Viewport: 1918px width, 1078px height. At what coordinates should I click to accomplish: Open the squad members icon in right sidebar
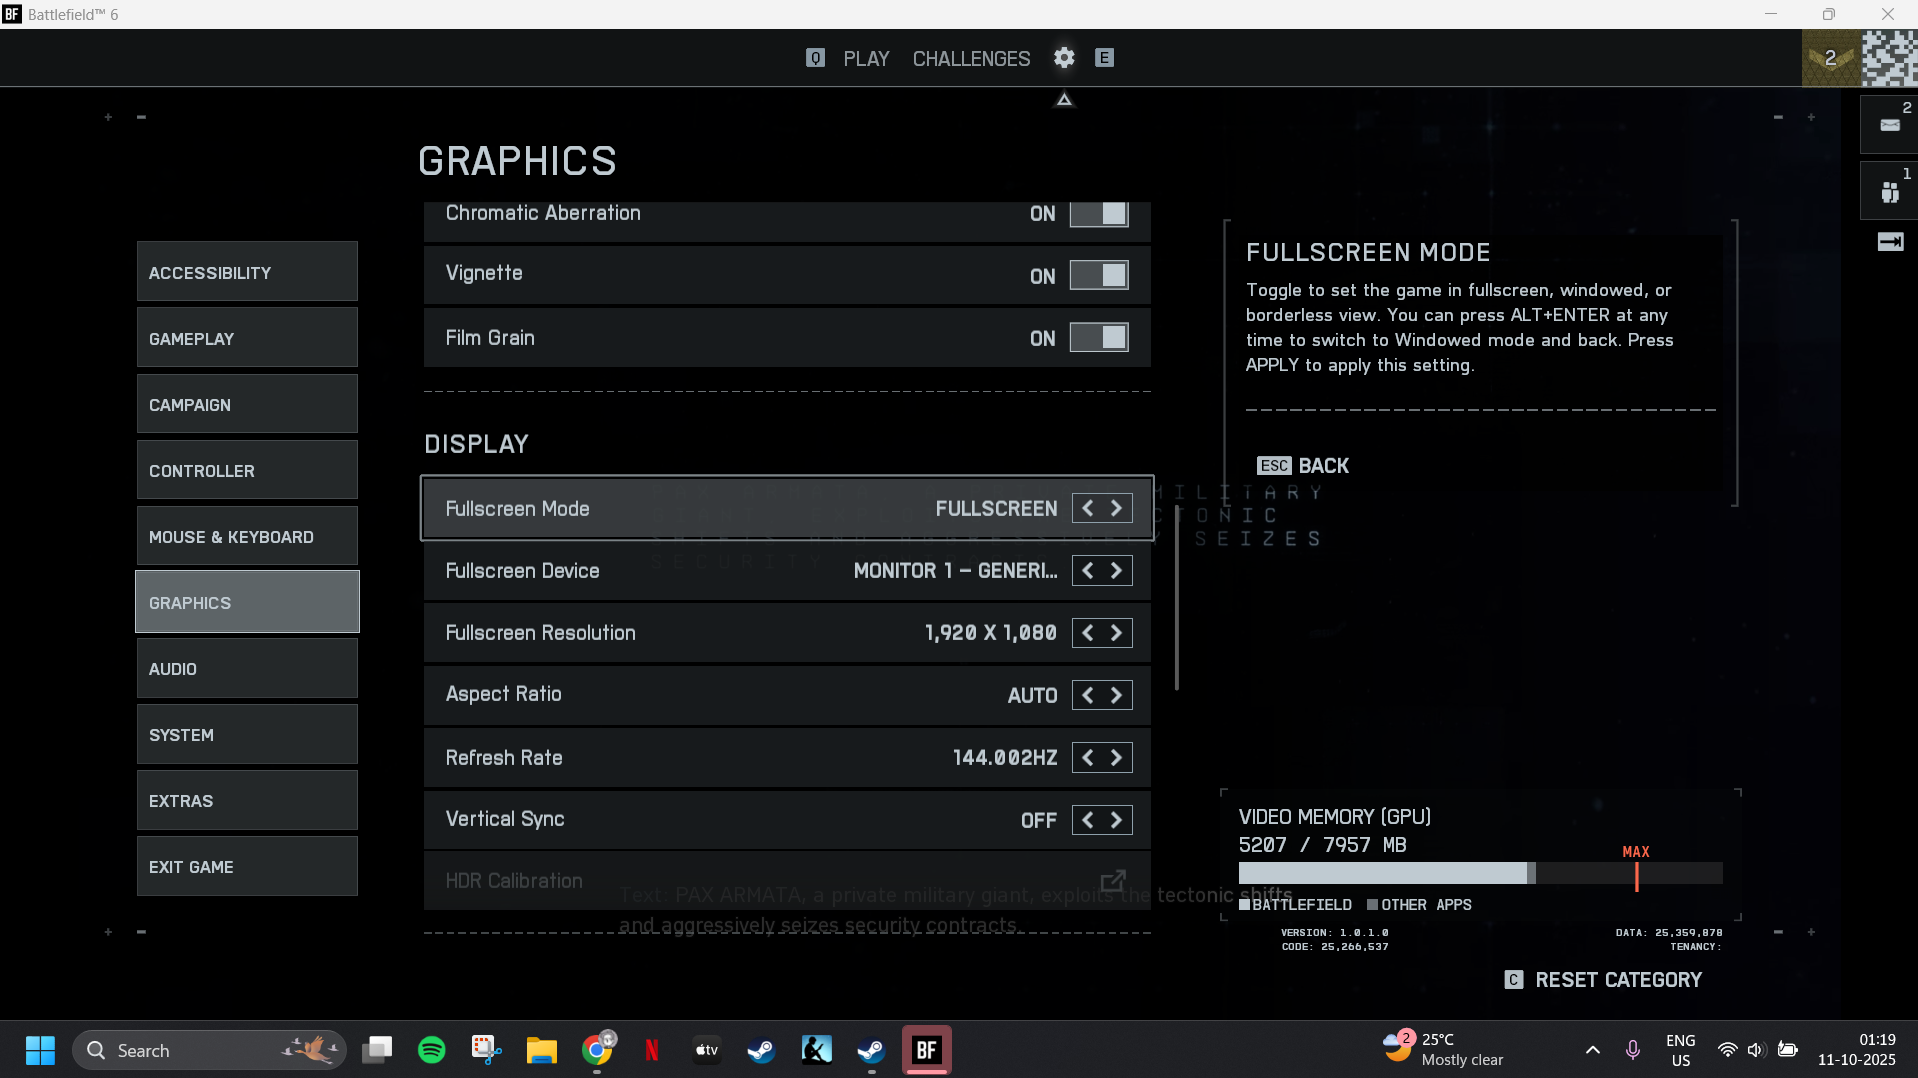(x=1889, y=190)
